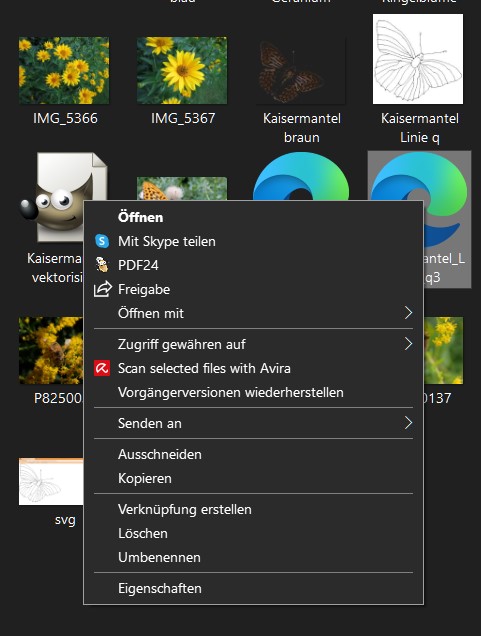Select the butterfly photo behind the menu top

182,189
